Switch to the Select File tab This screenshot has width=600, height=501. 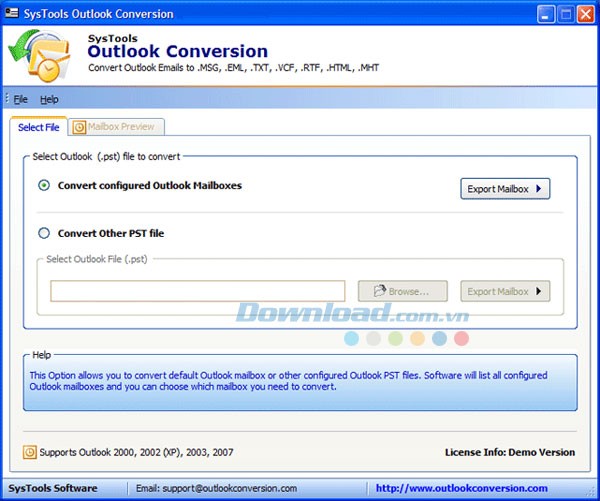click(x=39, y=127)
